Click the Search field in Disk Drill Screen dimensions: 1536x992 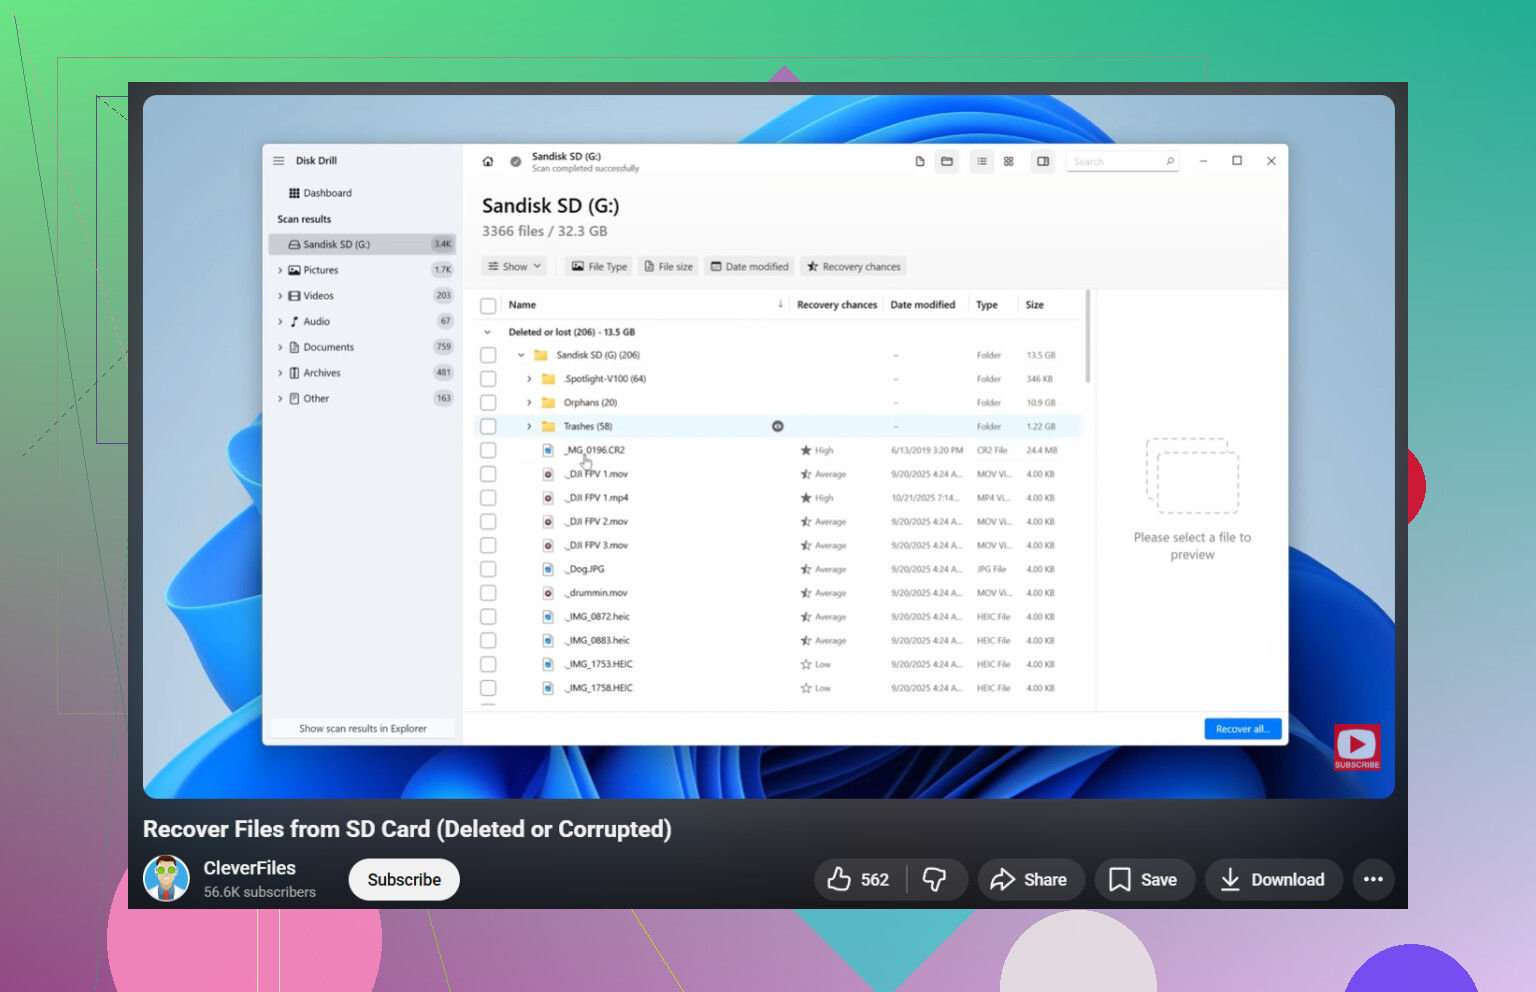click(x=1122, y=161)
